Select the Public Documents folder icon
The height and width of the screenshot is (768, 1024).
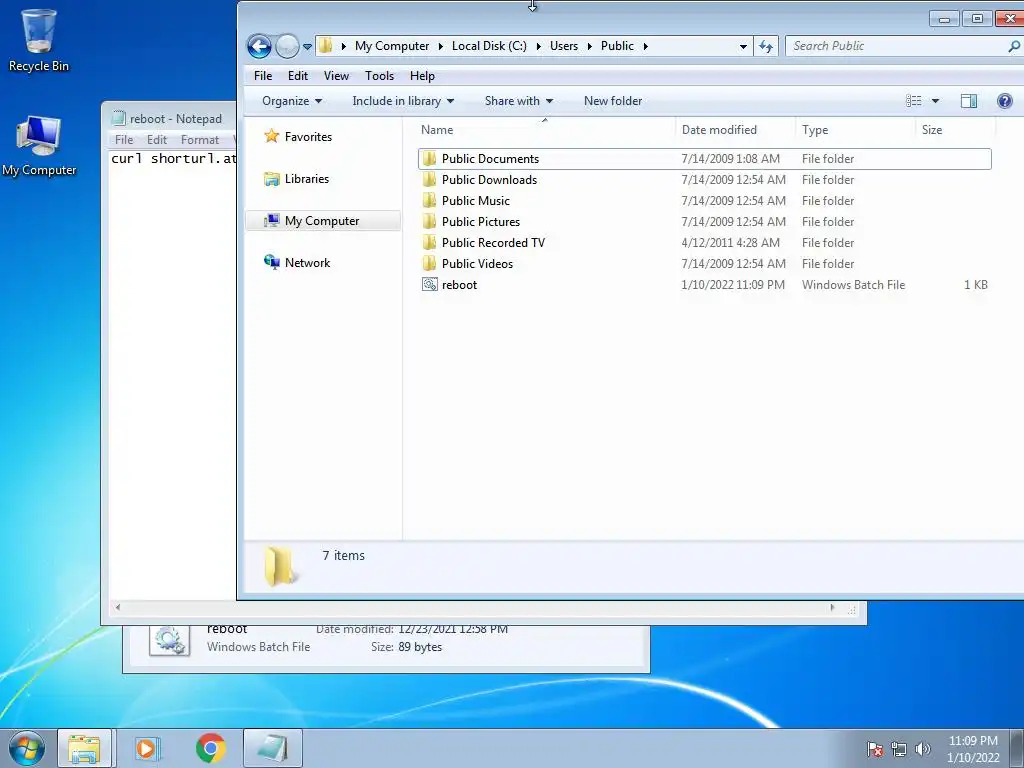(x=429, y=159)
